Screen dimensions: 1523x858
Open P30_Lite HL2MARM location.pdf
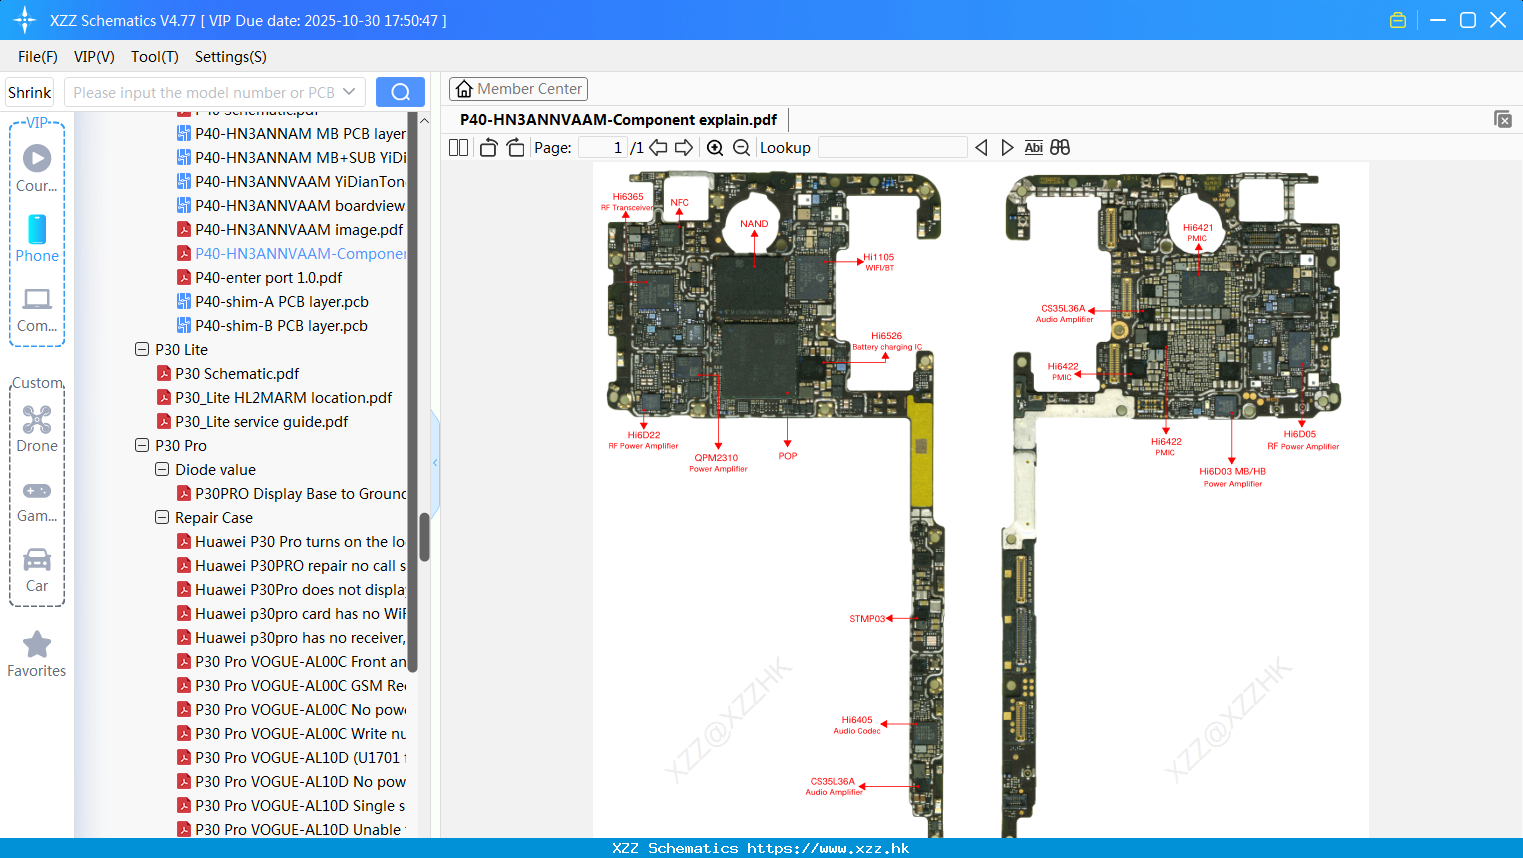tap(275, 397)
